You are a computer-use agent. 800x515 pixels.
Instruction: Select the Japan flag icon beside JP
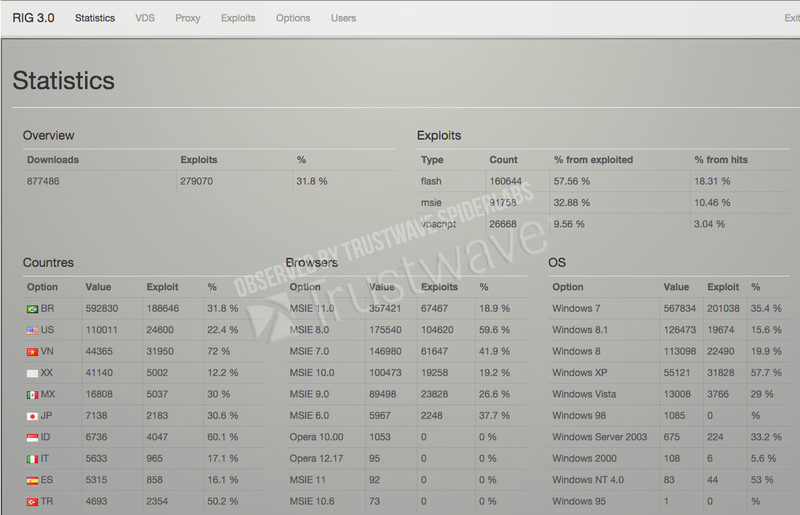coord(33,415)
